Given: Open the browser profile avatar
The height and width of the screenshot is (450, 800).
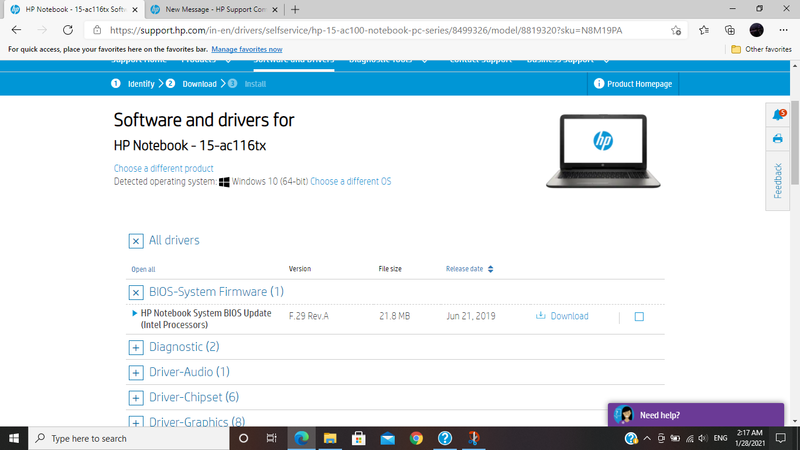Looking at the screenshot, I should click(757, 30).
